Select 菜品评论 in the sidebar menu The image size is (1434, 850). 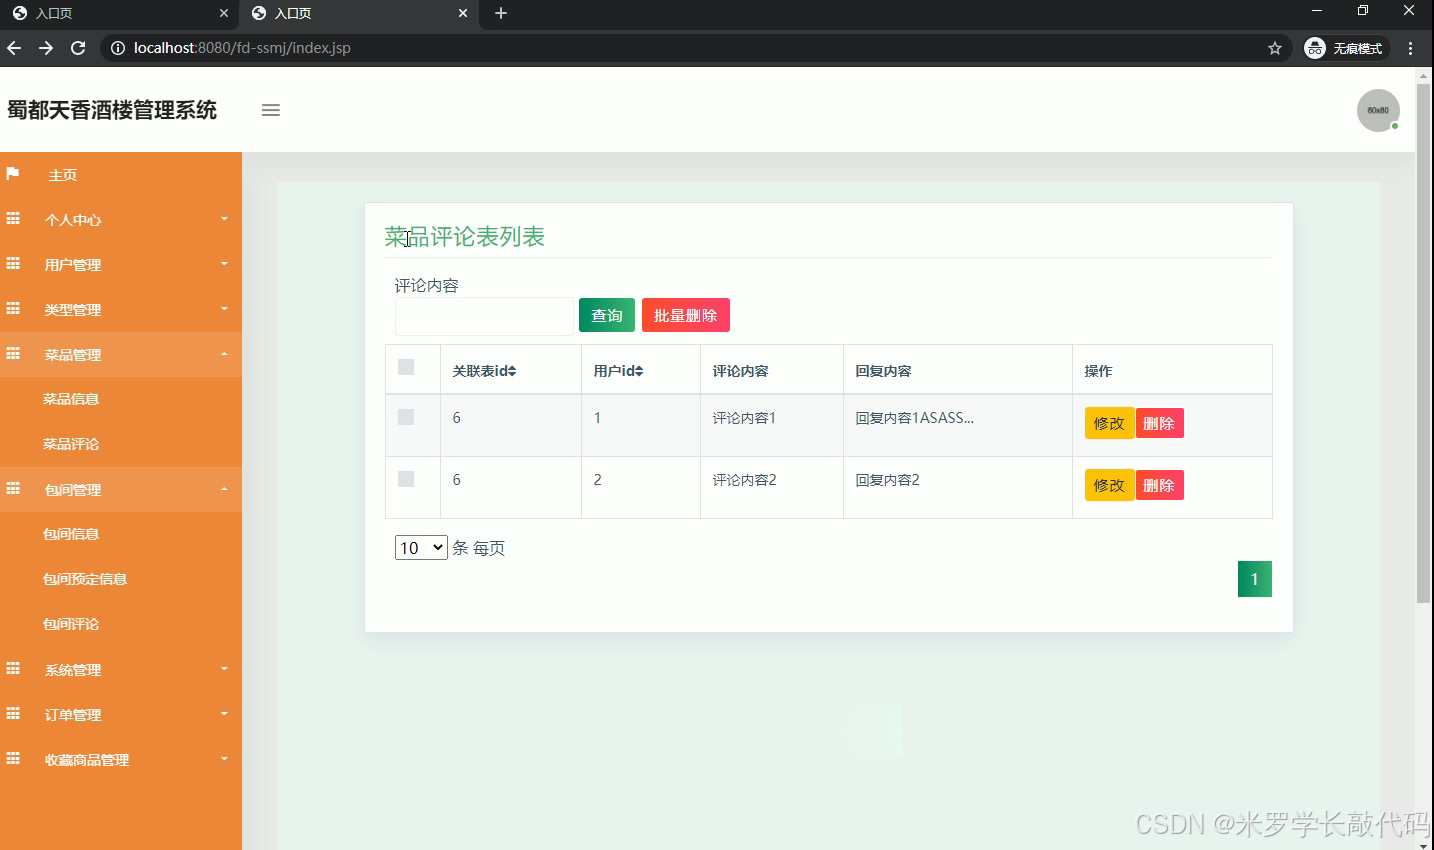coord(70,443)
